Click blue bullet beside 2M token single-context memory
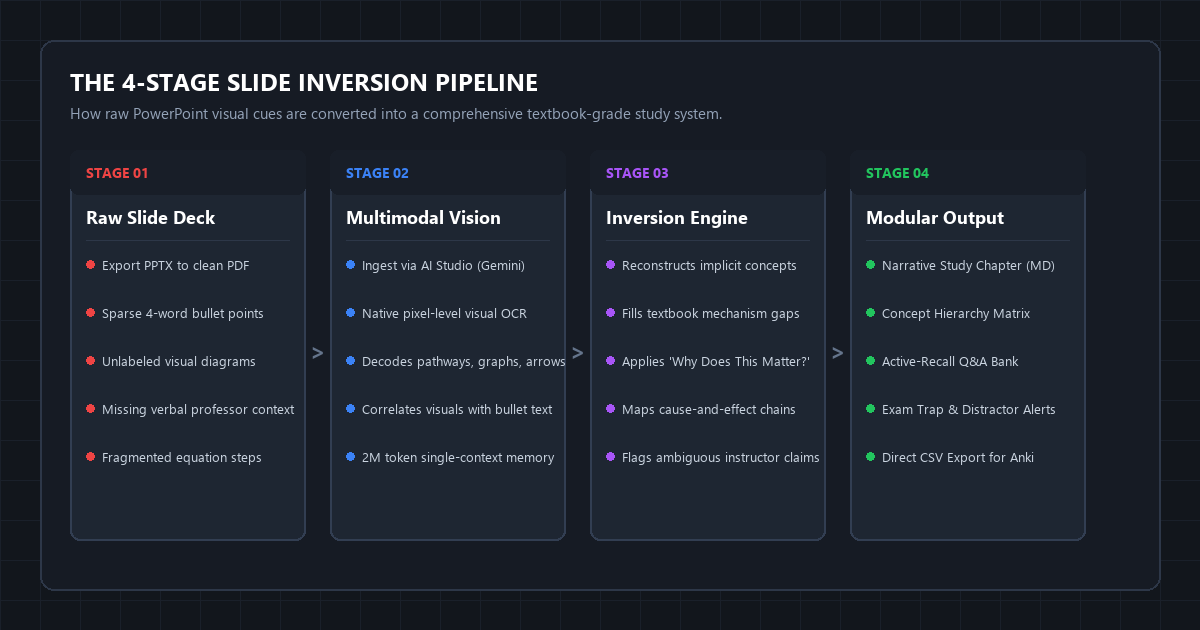1200x630 pixels. tap(350, 457)
